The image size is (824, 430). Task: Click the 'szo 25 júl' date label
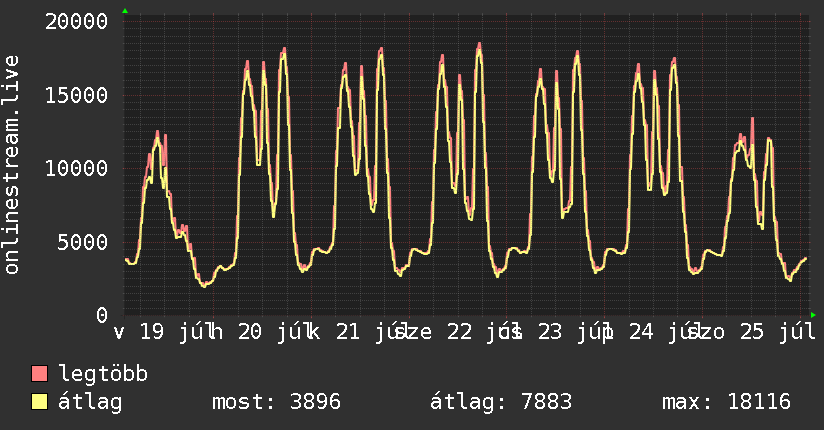click(751, 333)
